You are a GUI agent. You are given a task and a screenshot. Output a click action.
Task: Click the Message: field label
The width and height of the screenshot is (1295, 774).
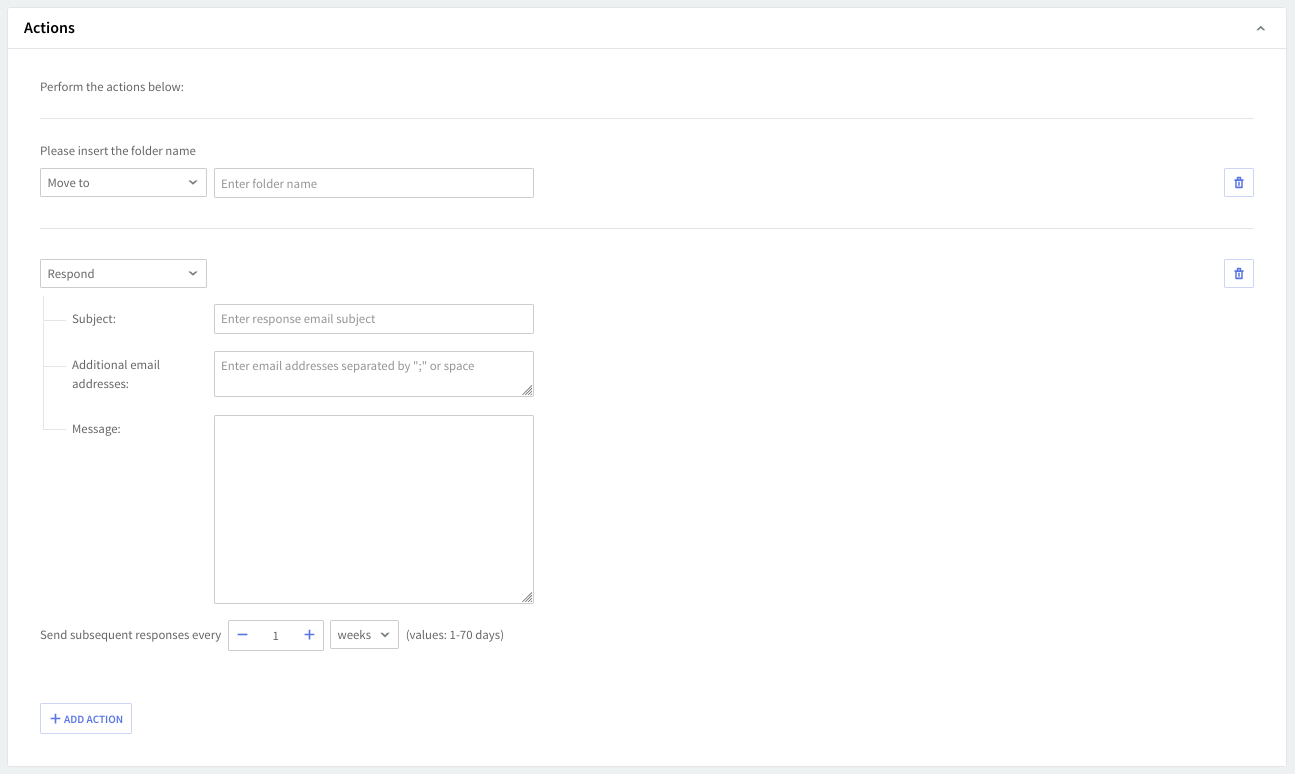tap(96, 429)
